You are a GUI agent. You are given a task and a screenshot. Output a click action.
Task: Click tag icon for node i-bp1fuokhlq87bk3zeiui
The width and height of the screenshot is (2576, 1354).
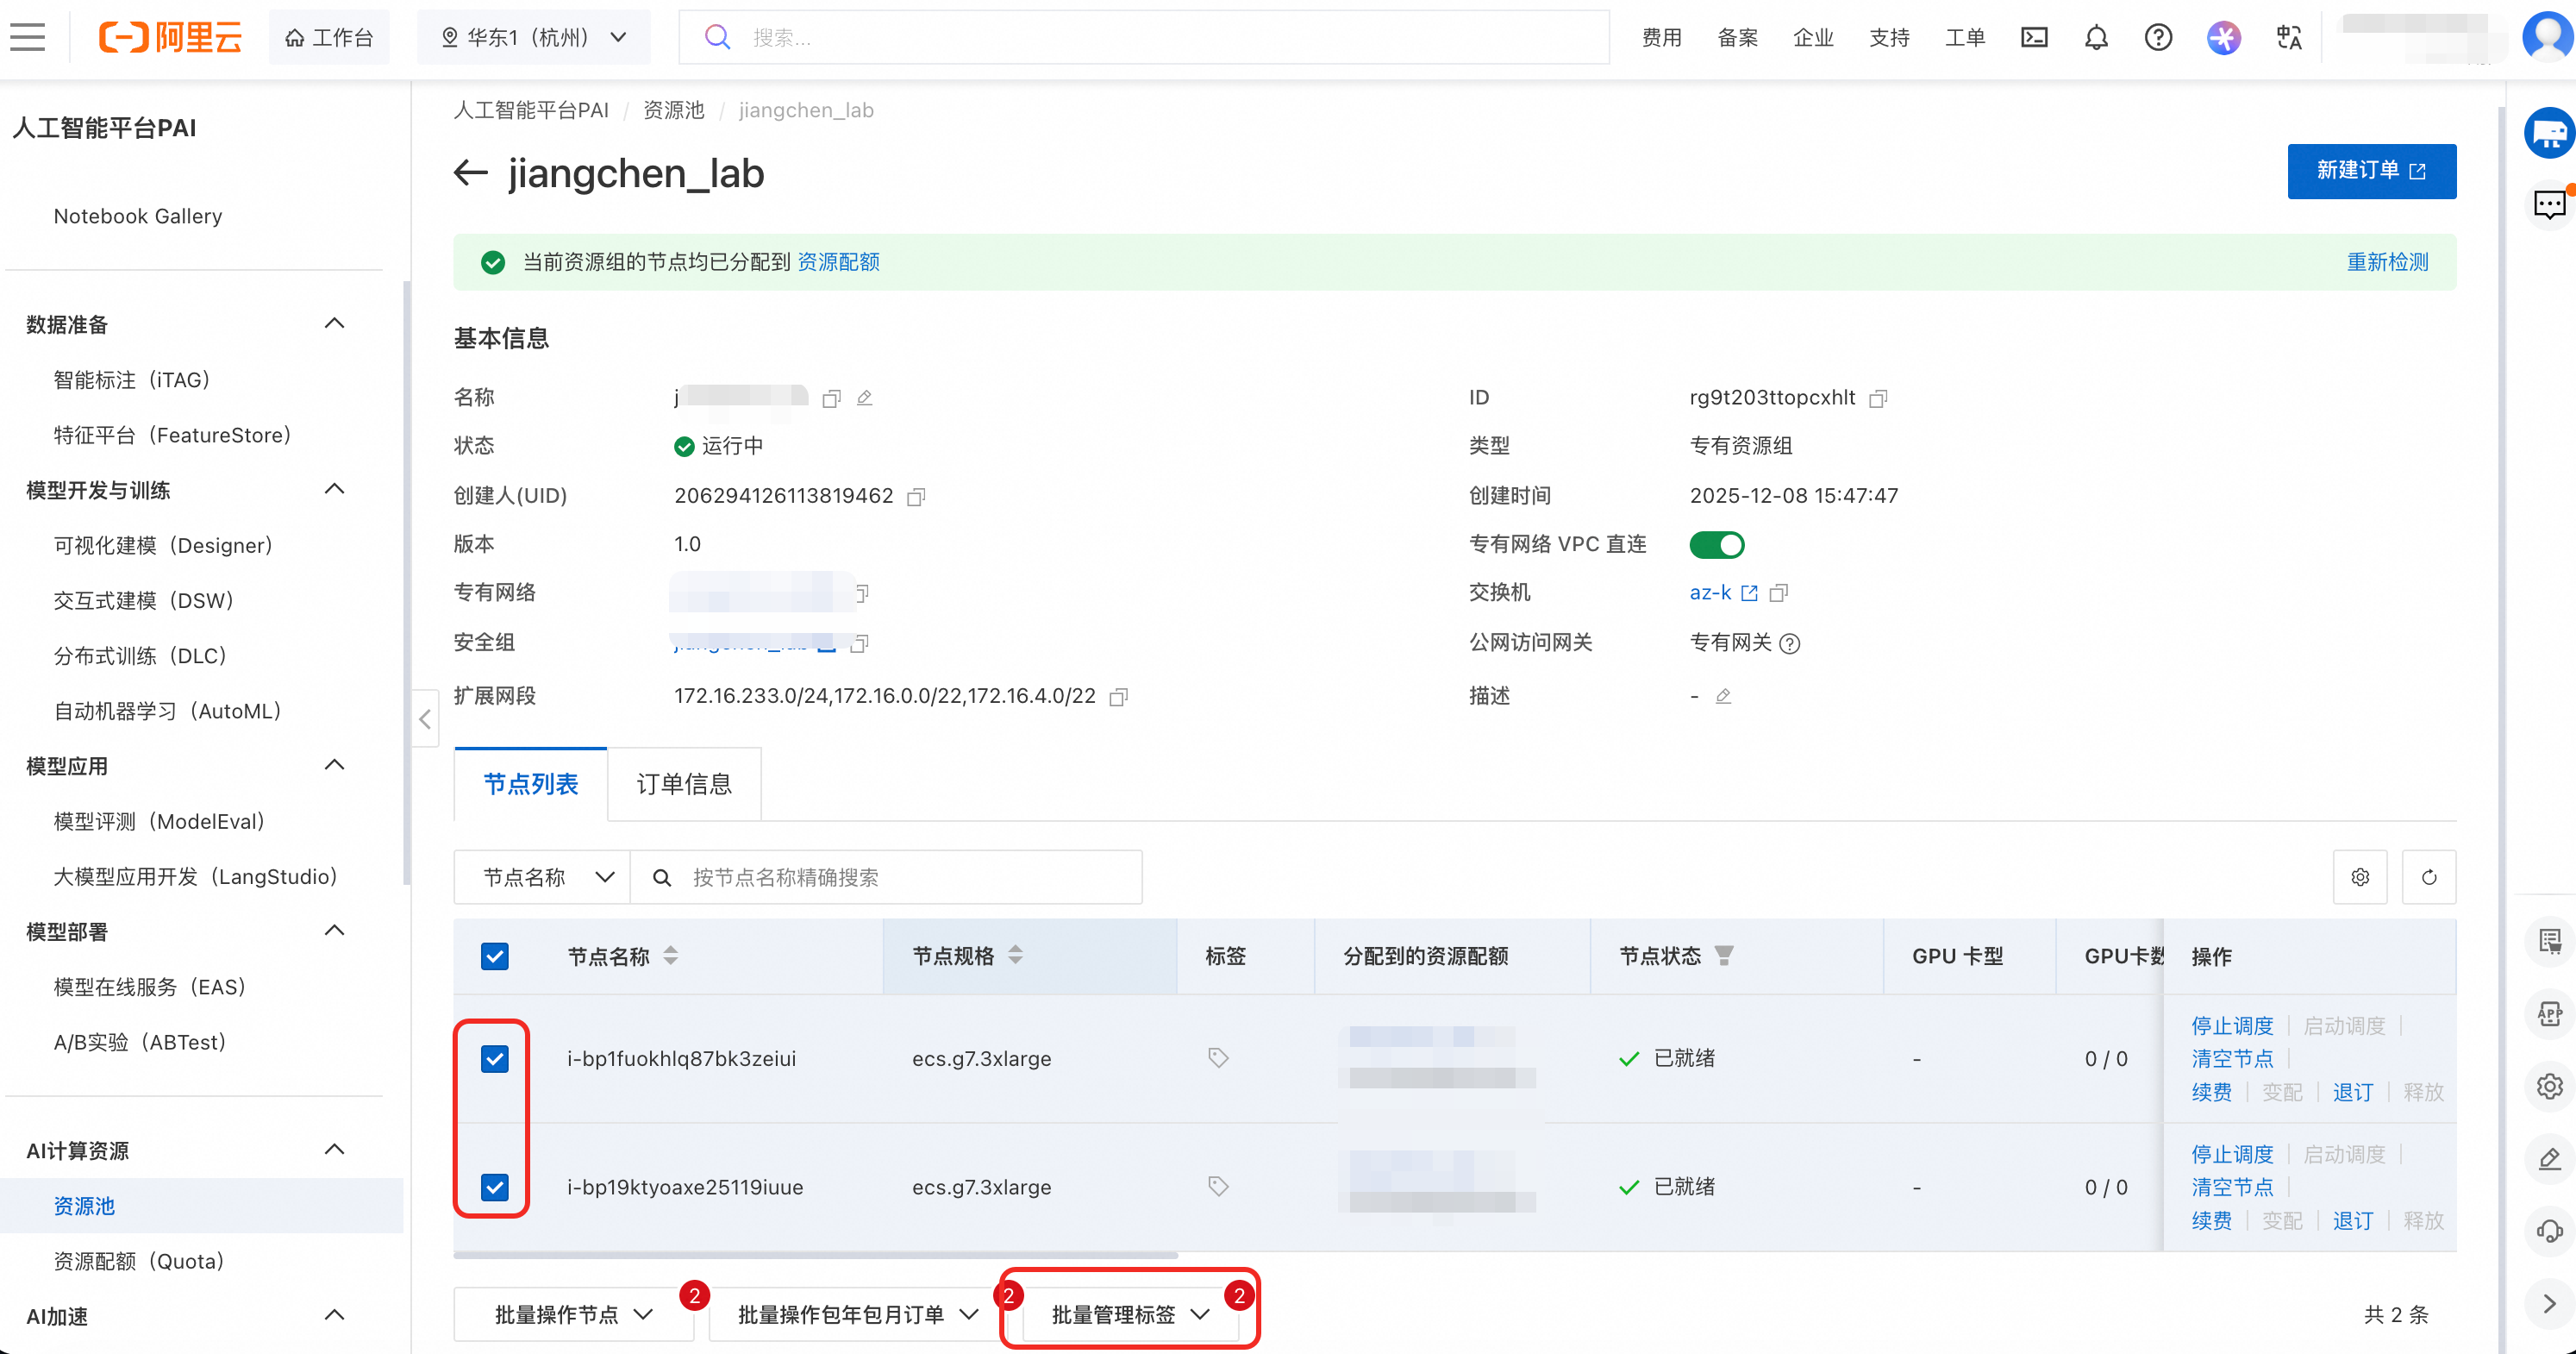pyautogui.click(x=1217, y=1058)
